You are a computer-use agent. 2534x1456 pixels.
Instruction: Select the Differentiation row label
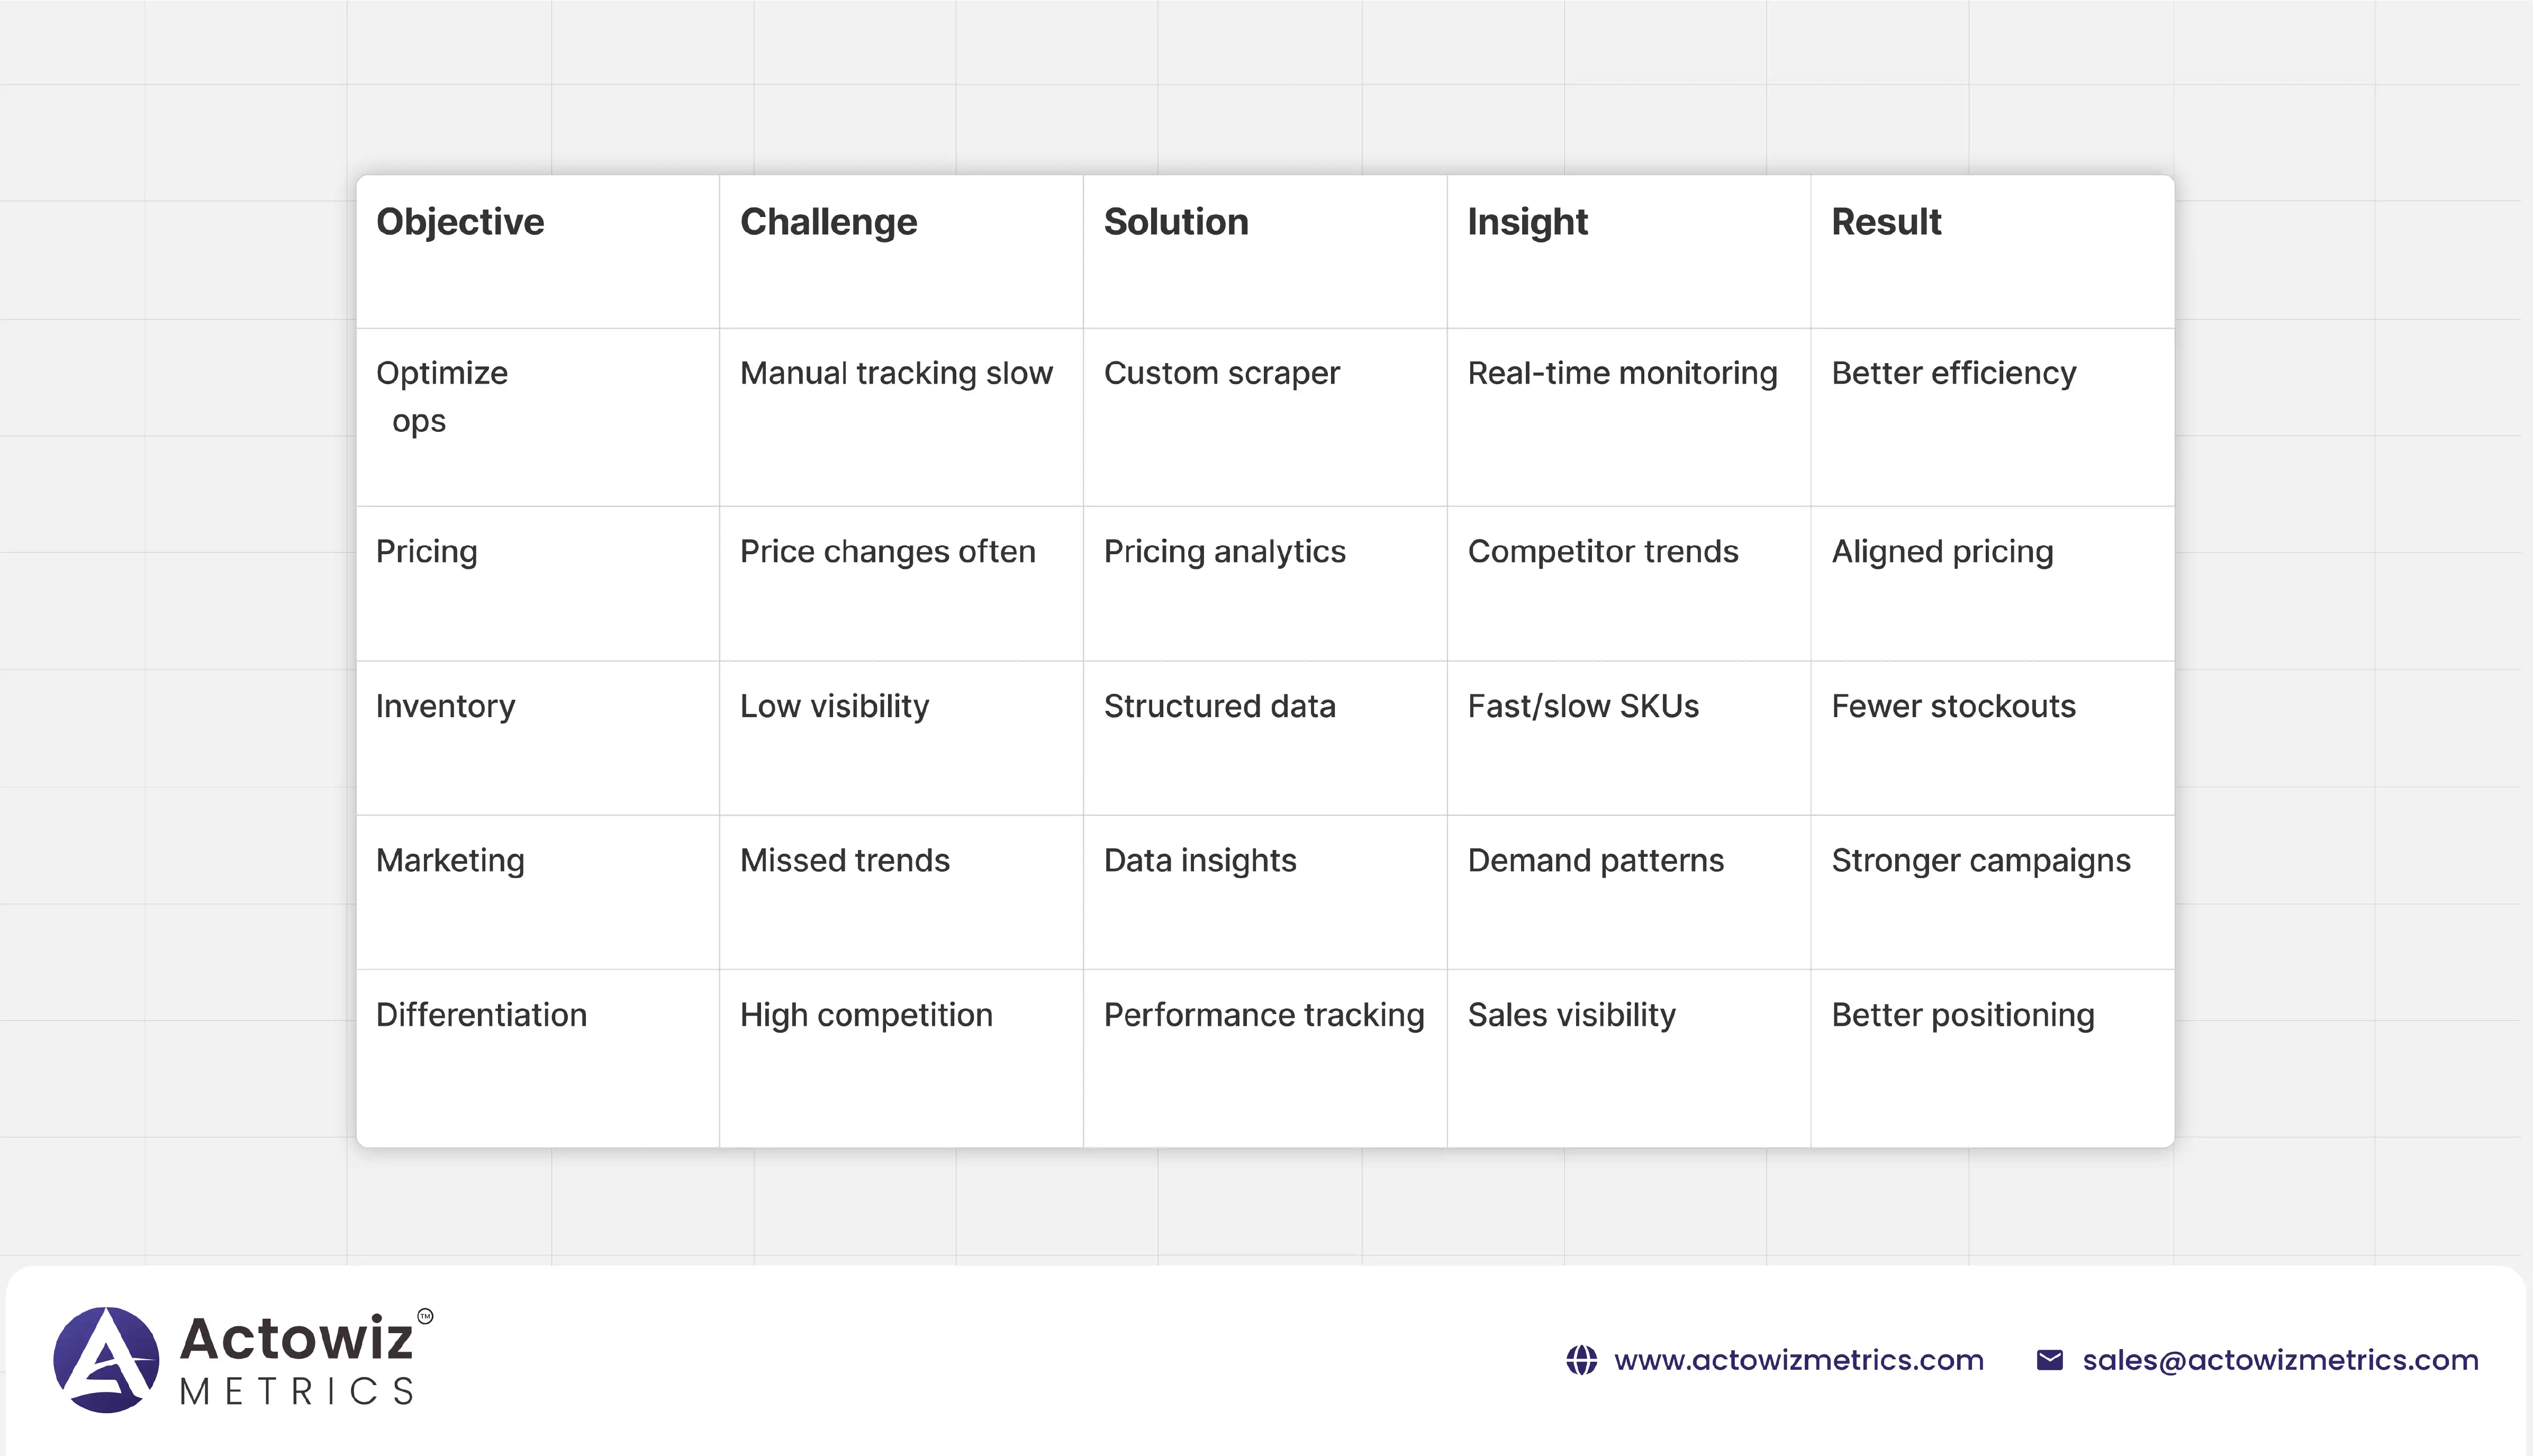pos(481,1015)
